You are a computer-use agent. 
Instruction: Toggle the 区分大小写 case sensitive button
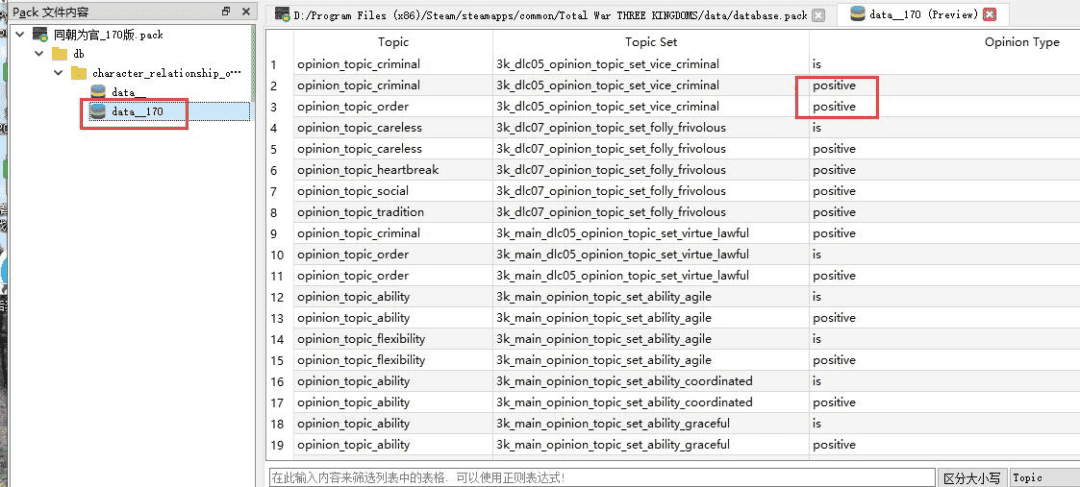972,478
